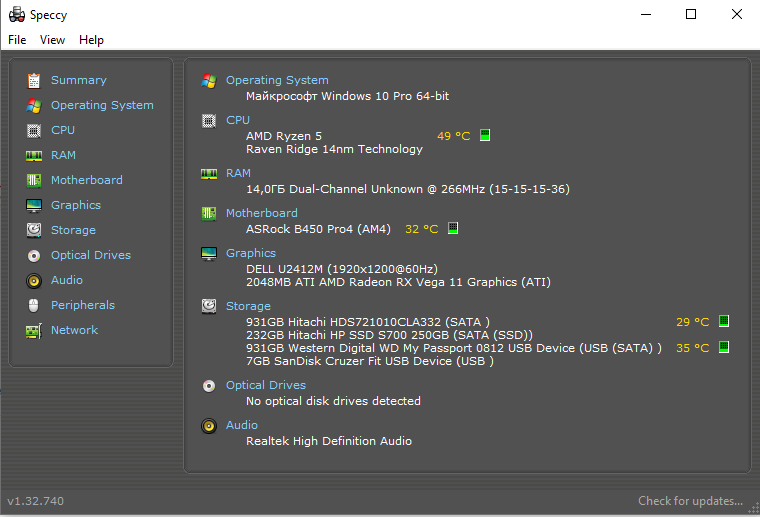Click the Operating System heading link in summary
The image size is (760, 517).
coord(277,80)
